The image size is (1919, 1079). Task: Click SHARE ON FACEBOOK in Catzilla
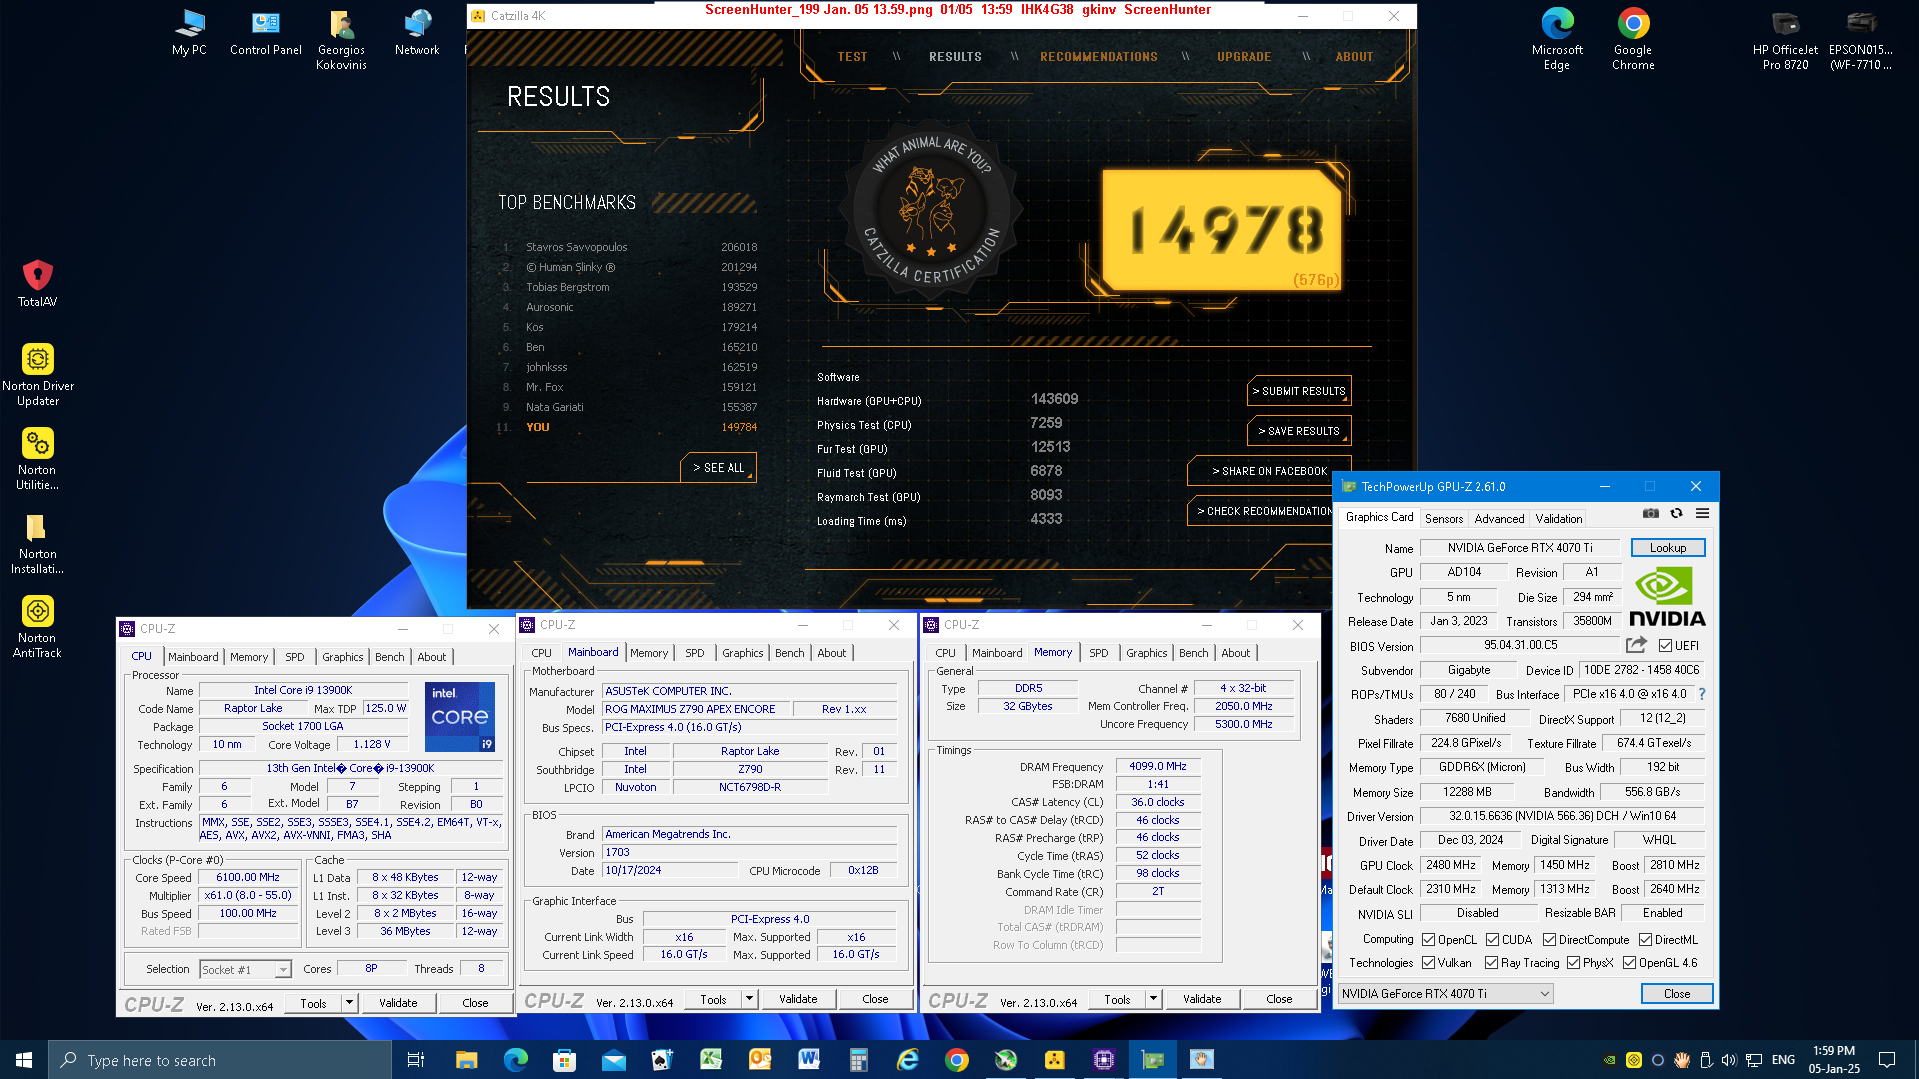click(x=1269, y=471)
